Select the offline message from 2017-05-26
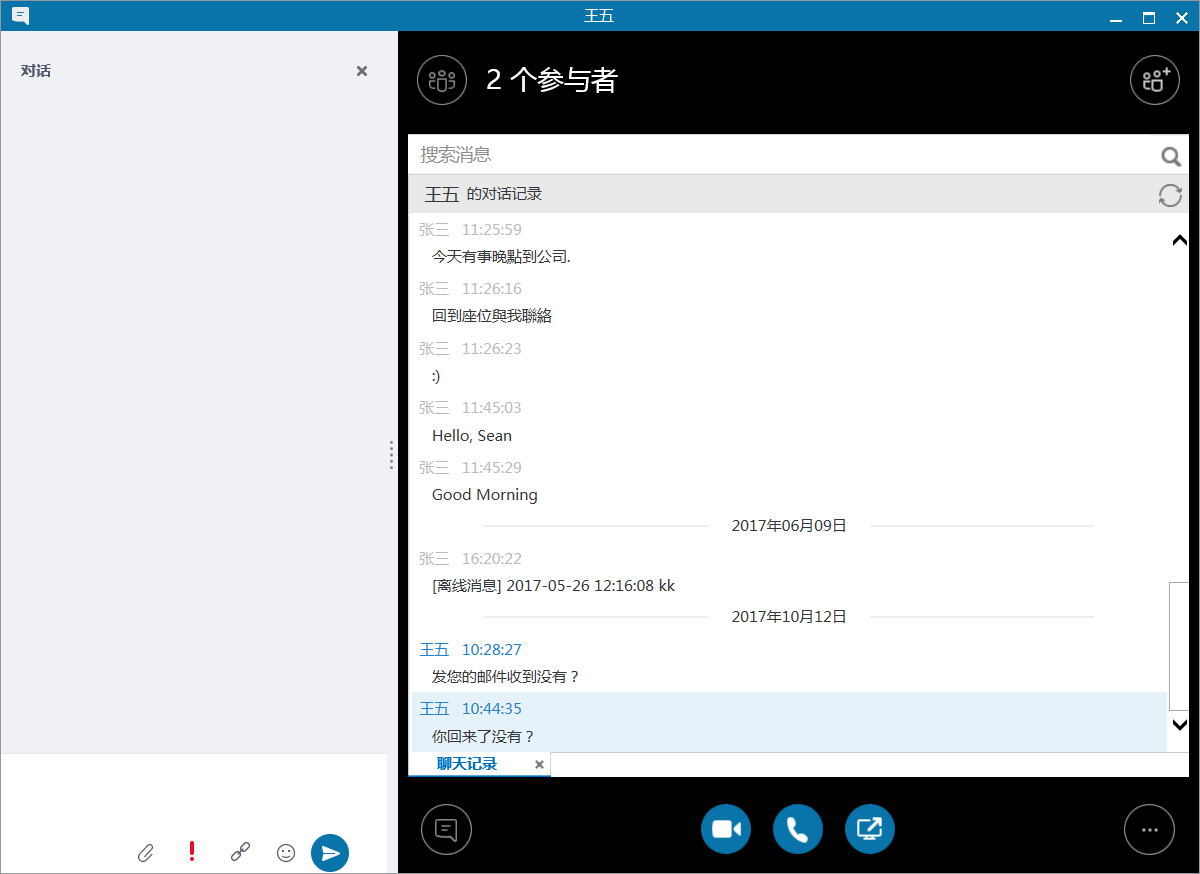 (x=553, y=586)
